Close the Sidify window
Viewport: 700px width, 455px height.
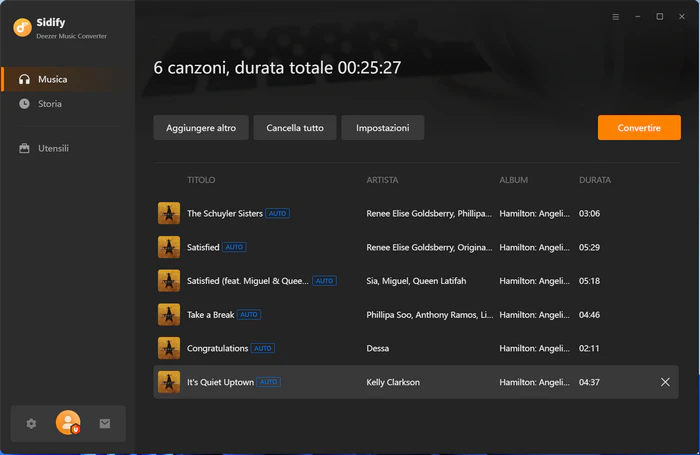(x=682, y=17)
